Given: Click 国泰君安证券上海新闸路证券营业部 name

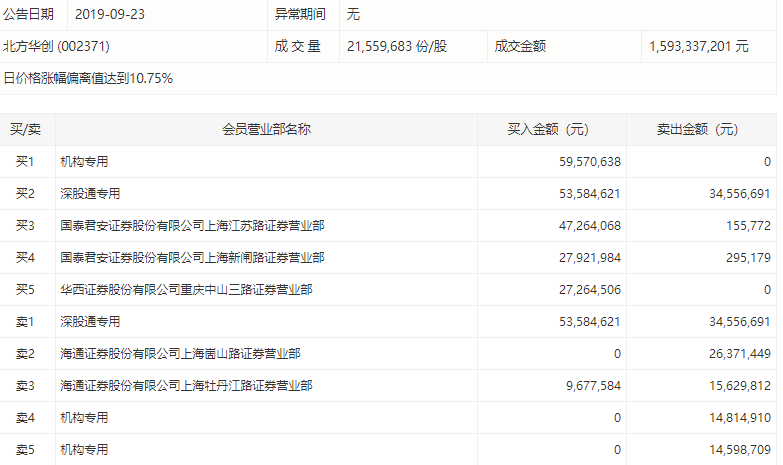Looking at the screenshot, I should [x=192, y=257].
